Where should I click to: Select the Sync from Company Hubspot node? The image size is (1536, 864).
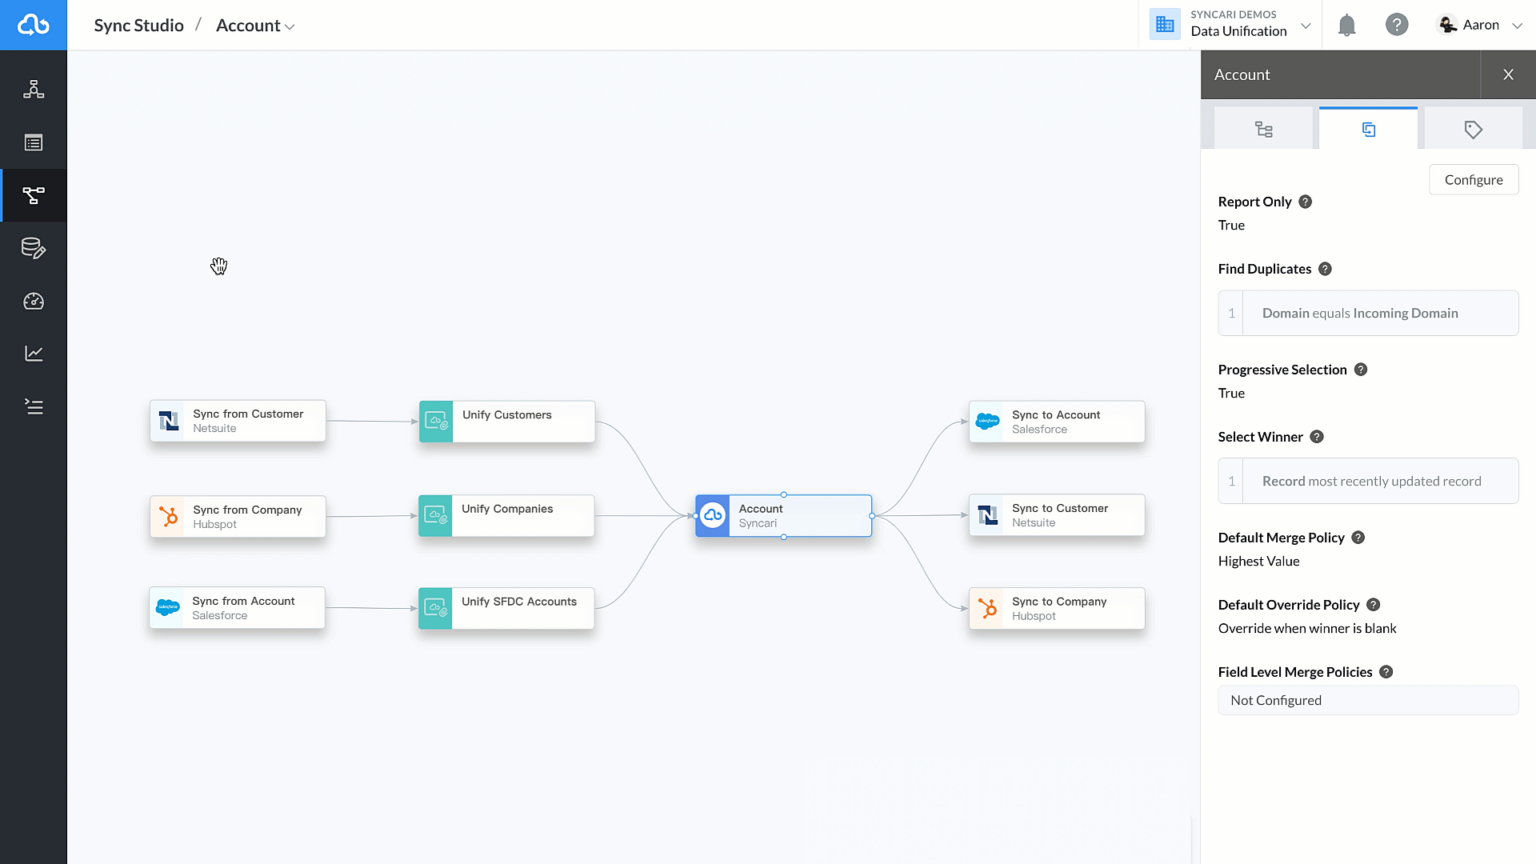point(238,516)
